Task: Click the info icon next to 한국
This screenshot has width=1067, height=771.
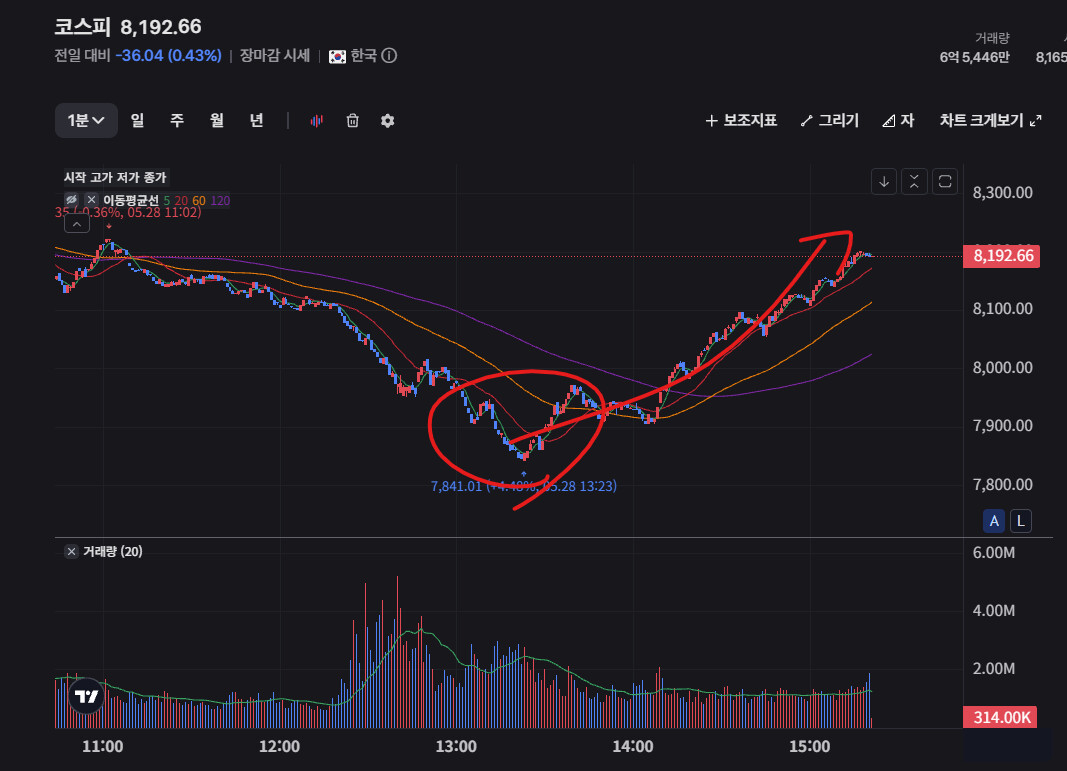Action: point(389,56)
